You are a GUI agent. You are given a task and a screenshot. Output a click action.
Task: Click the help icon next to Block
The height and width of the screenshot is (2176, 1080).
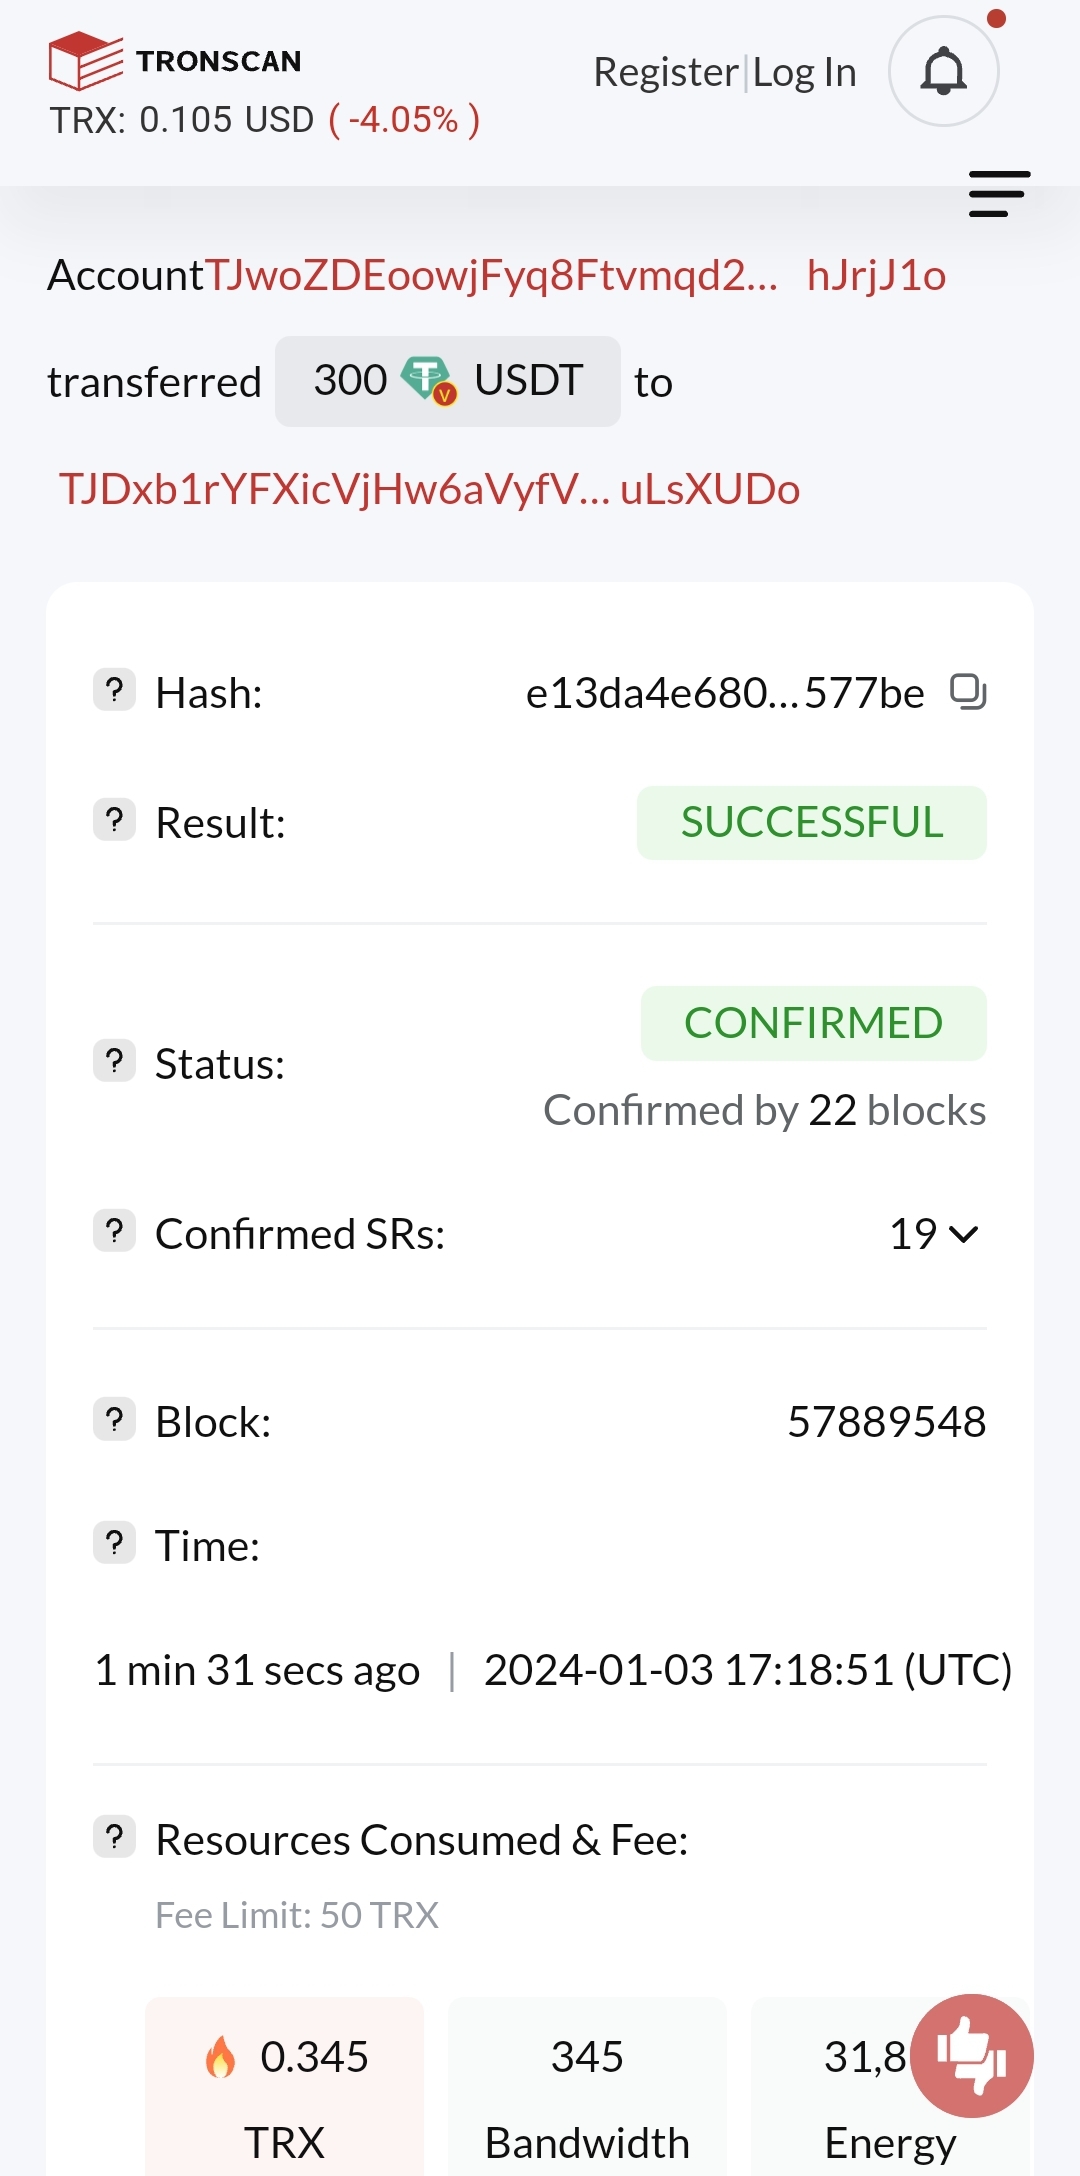coord(115,1419)
